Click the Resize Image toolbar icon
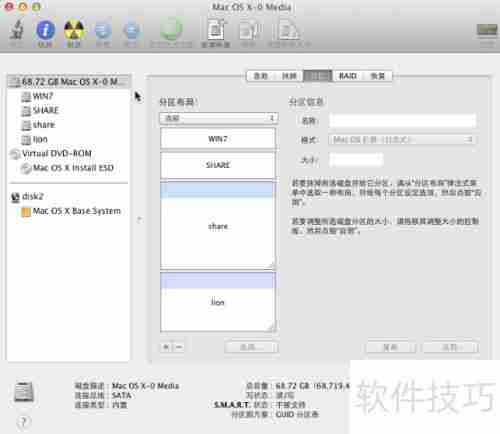The width and height of the screenshot is (500, 434). click(289, 30)
